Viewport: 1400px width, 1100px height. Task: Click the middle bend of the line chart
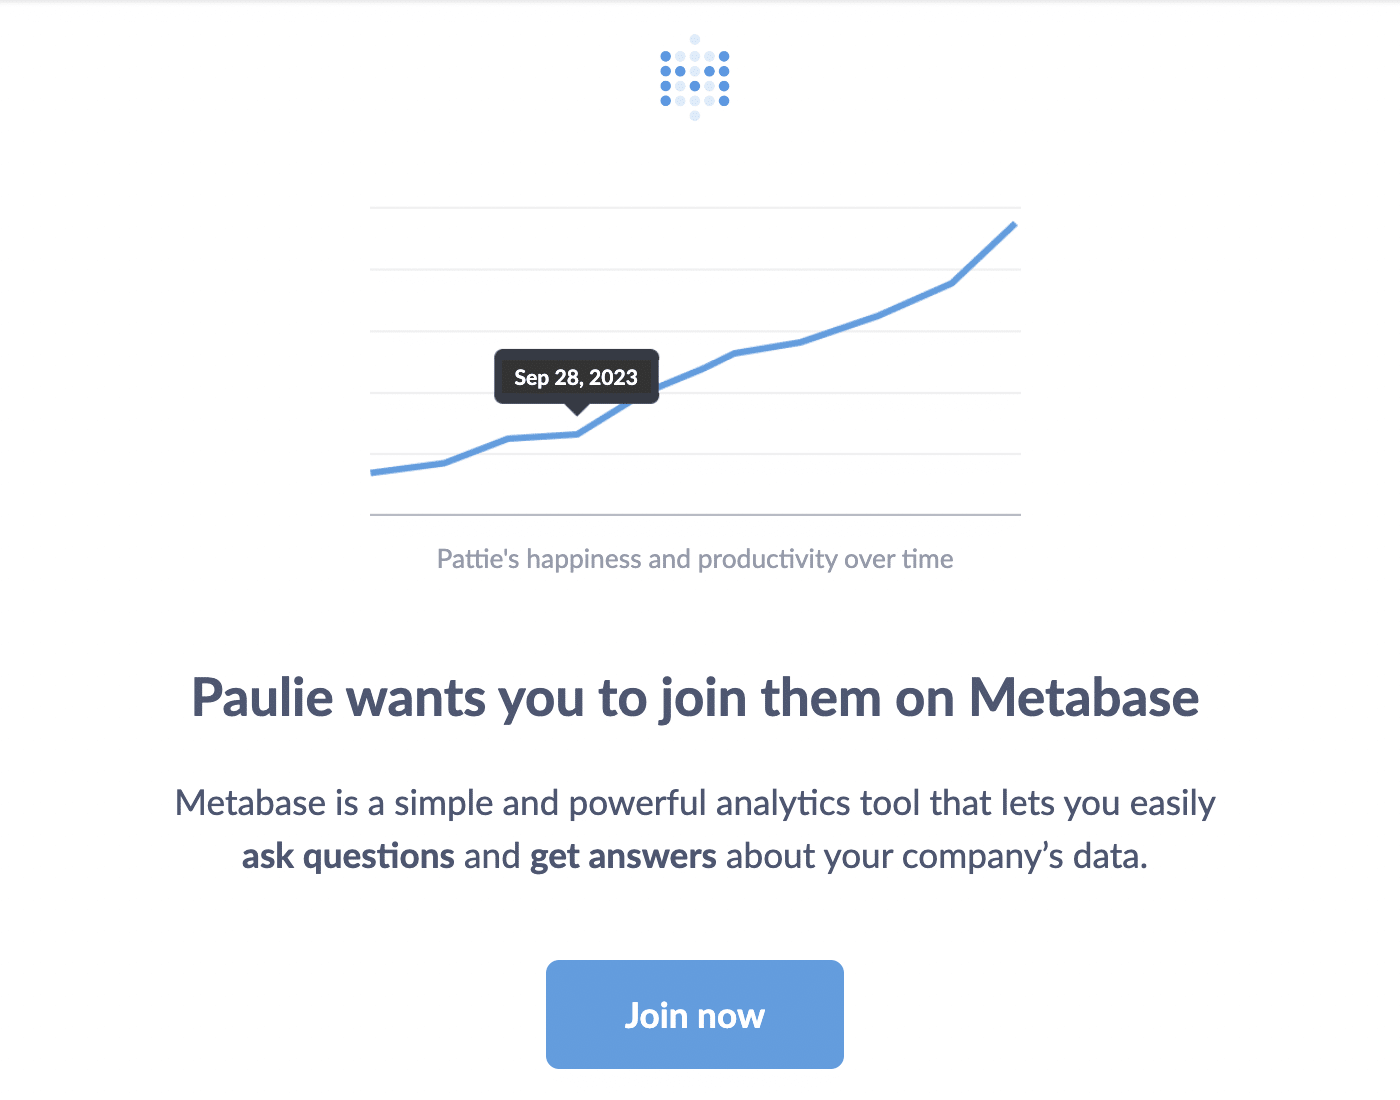736,352
